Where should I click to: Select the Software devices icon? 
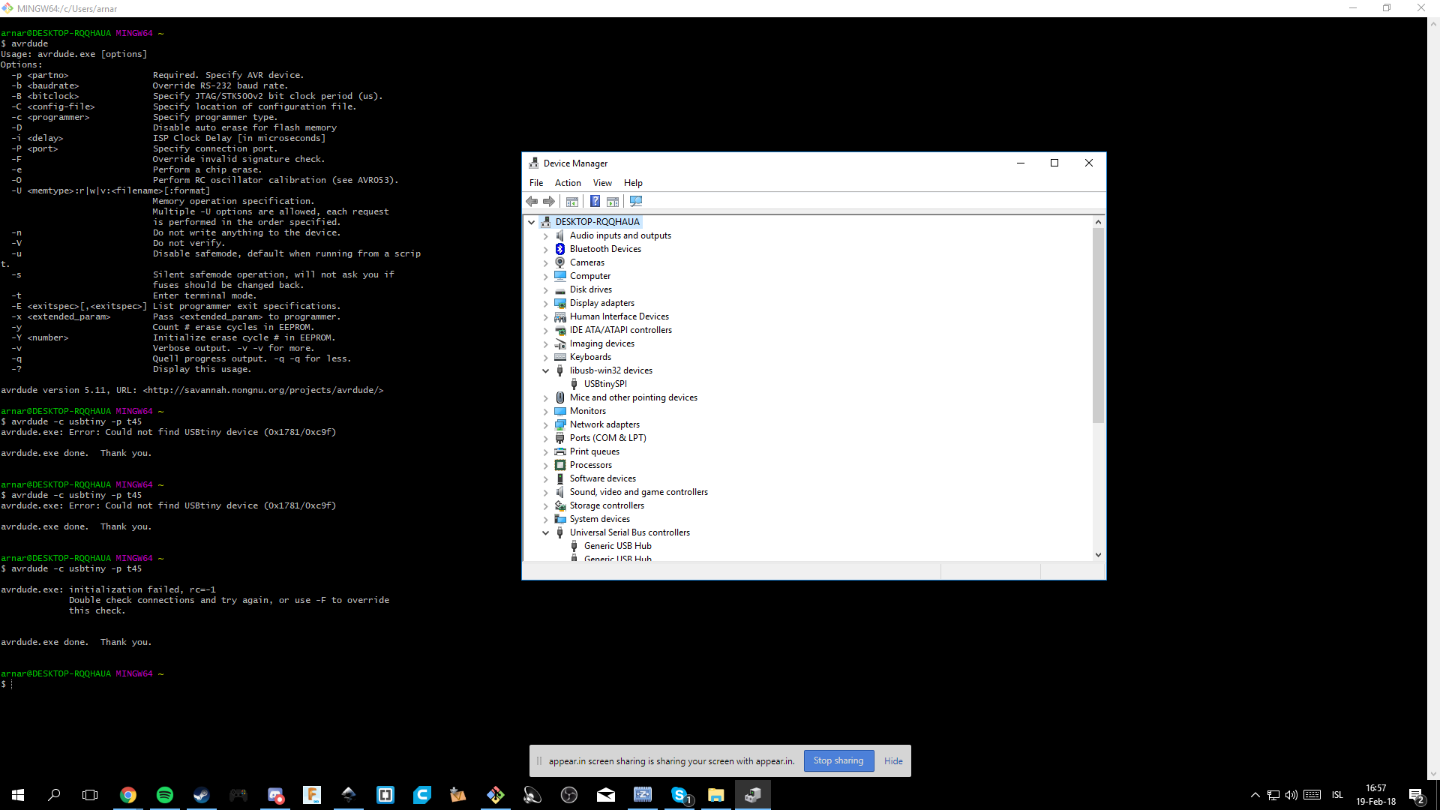click(560, 479)
